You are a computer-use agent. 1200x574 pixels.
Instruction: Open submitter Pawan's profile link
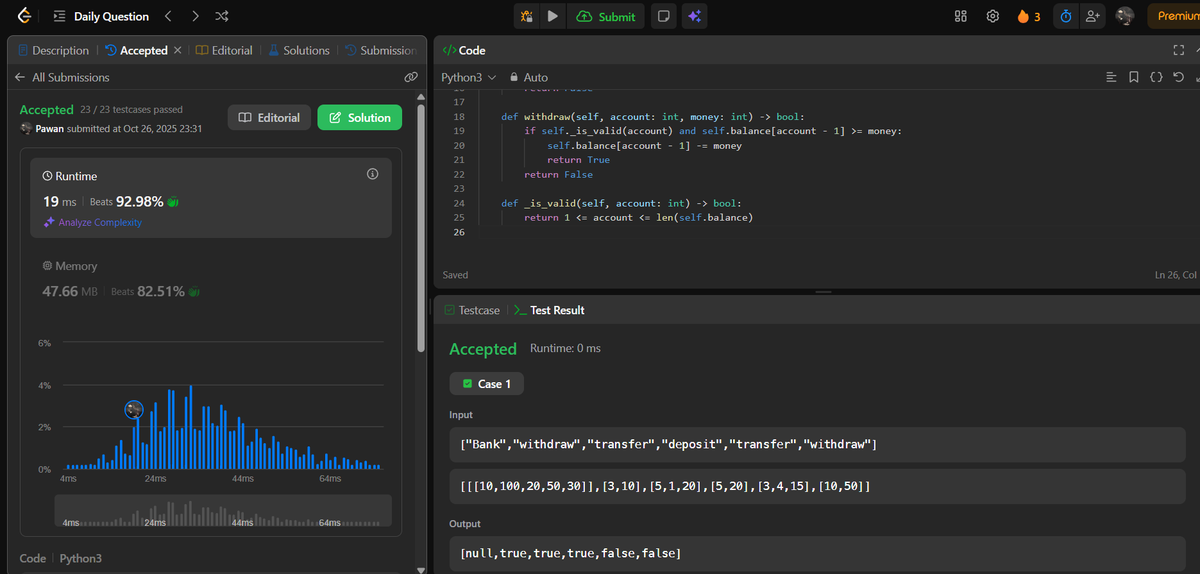click(49, 128)
